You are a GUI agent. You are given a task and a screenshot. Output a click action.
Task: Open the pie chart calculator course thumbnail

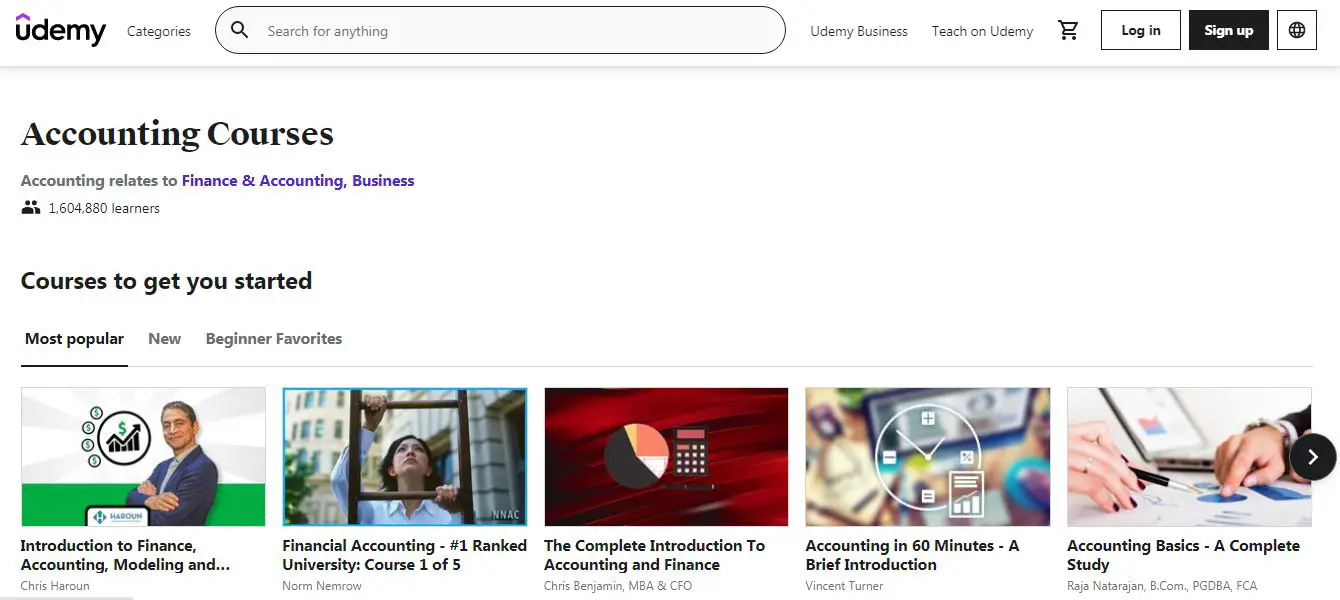coord(666,457)
